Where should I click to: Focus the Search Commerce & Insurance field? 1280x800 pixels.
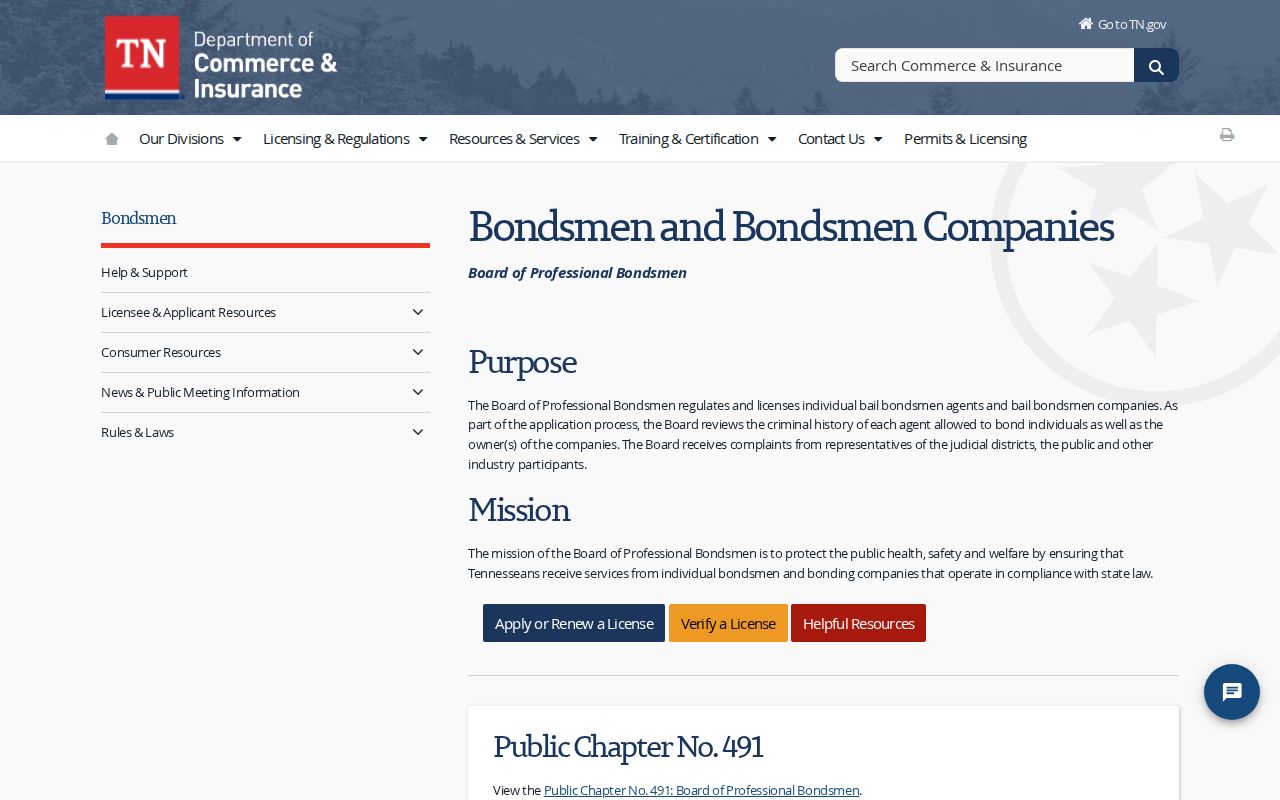tap(984, 65)
